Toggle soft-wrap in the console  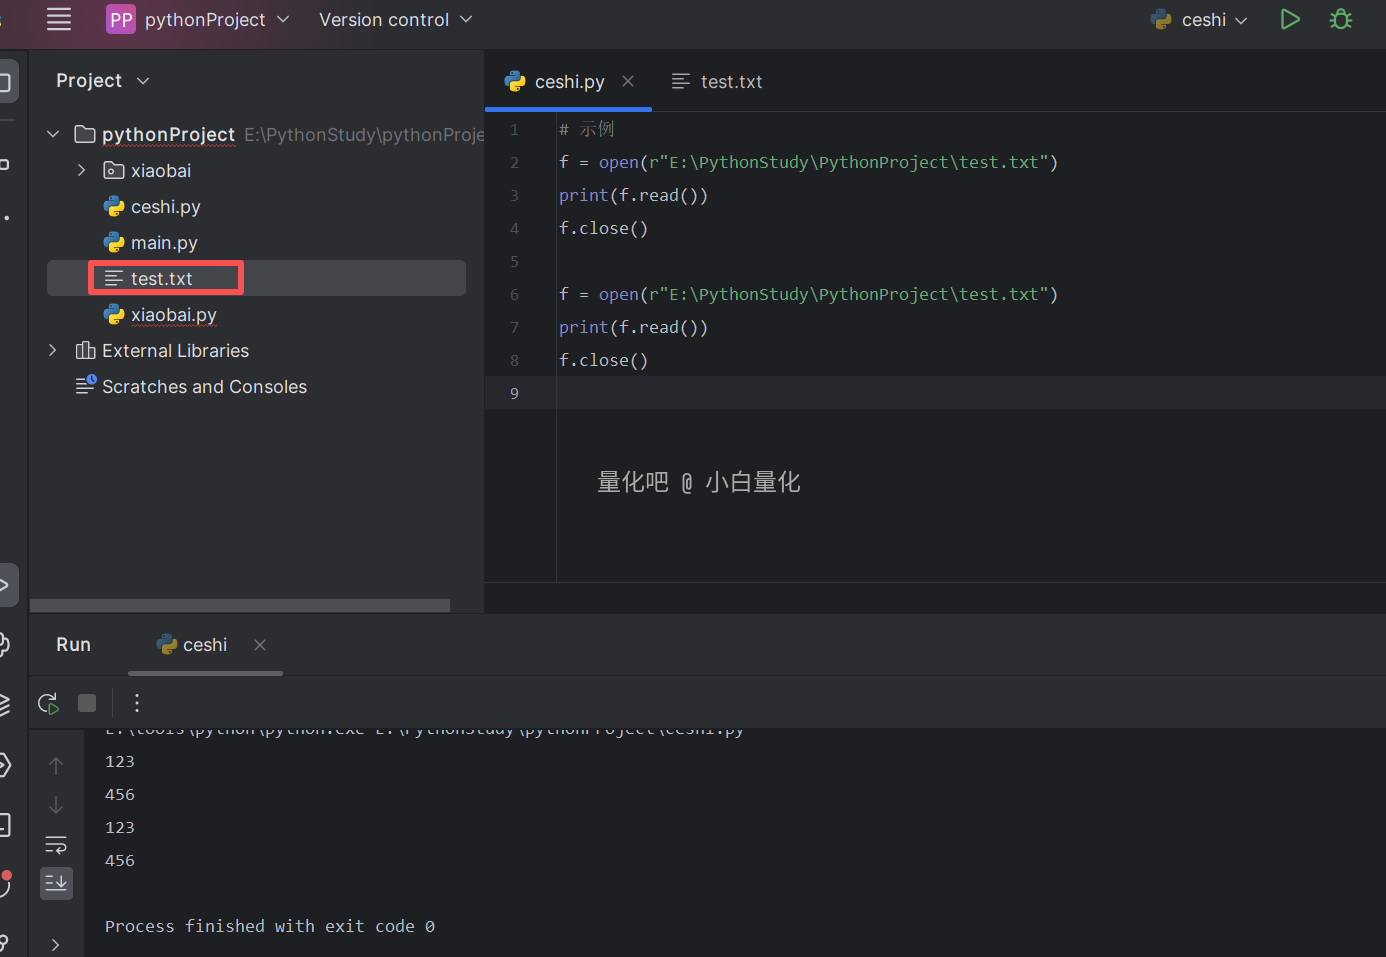[56, 845]
